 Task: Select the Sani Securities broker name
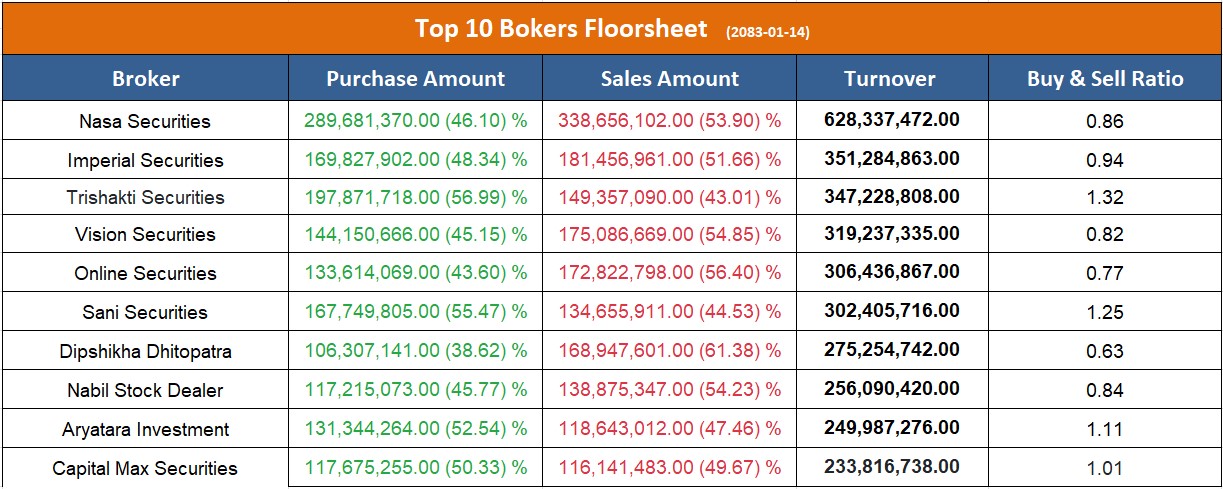pyautogui.click(x=145, y=312)
